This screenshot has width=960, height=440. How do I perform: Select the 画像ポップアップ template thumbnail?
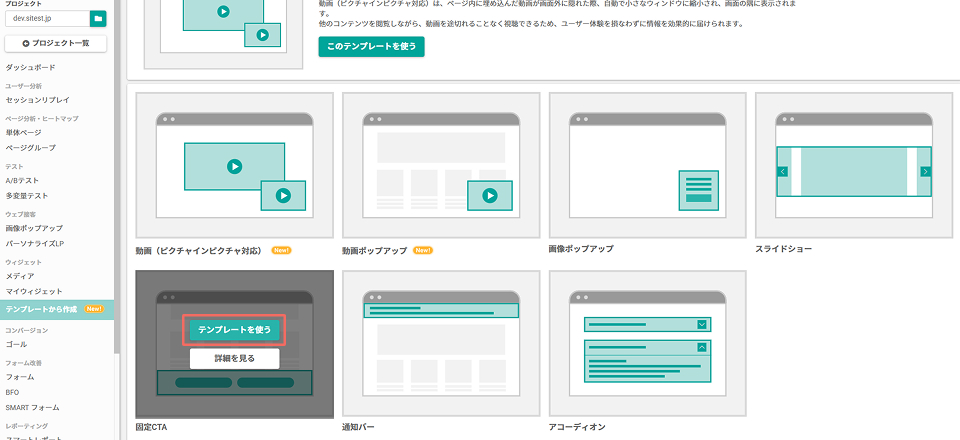tap(648, 165)
